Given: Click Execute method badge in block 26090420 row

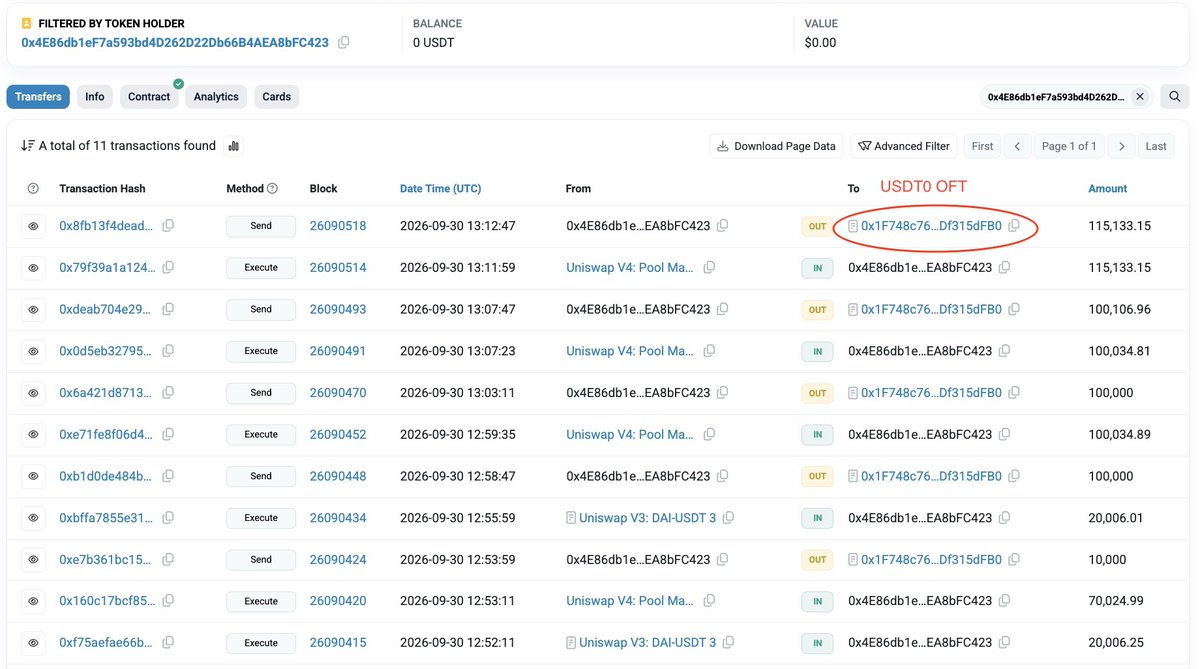Looking at the screenshot, I should point(261,601).
